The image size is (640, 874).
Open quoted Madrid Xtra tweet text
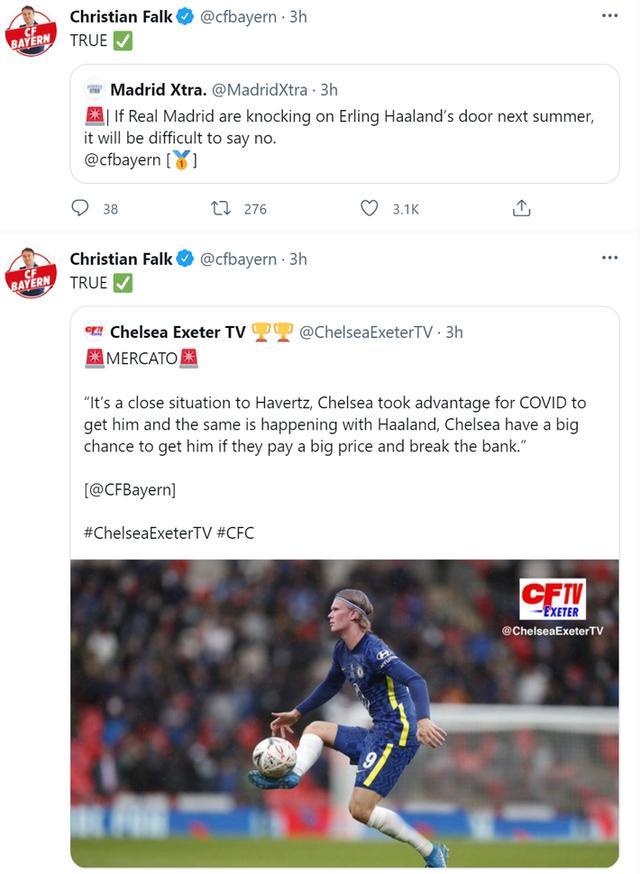click(x=340, y=126)
